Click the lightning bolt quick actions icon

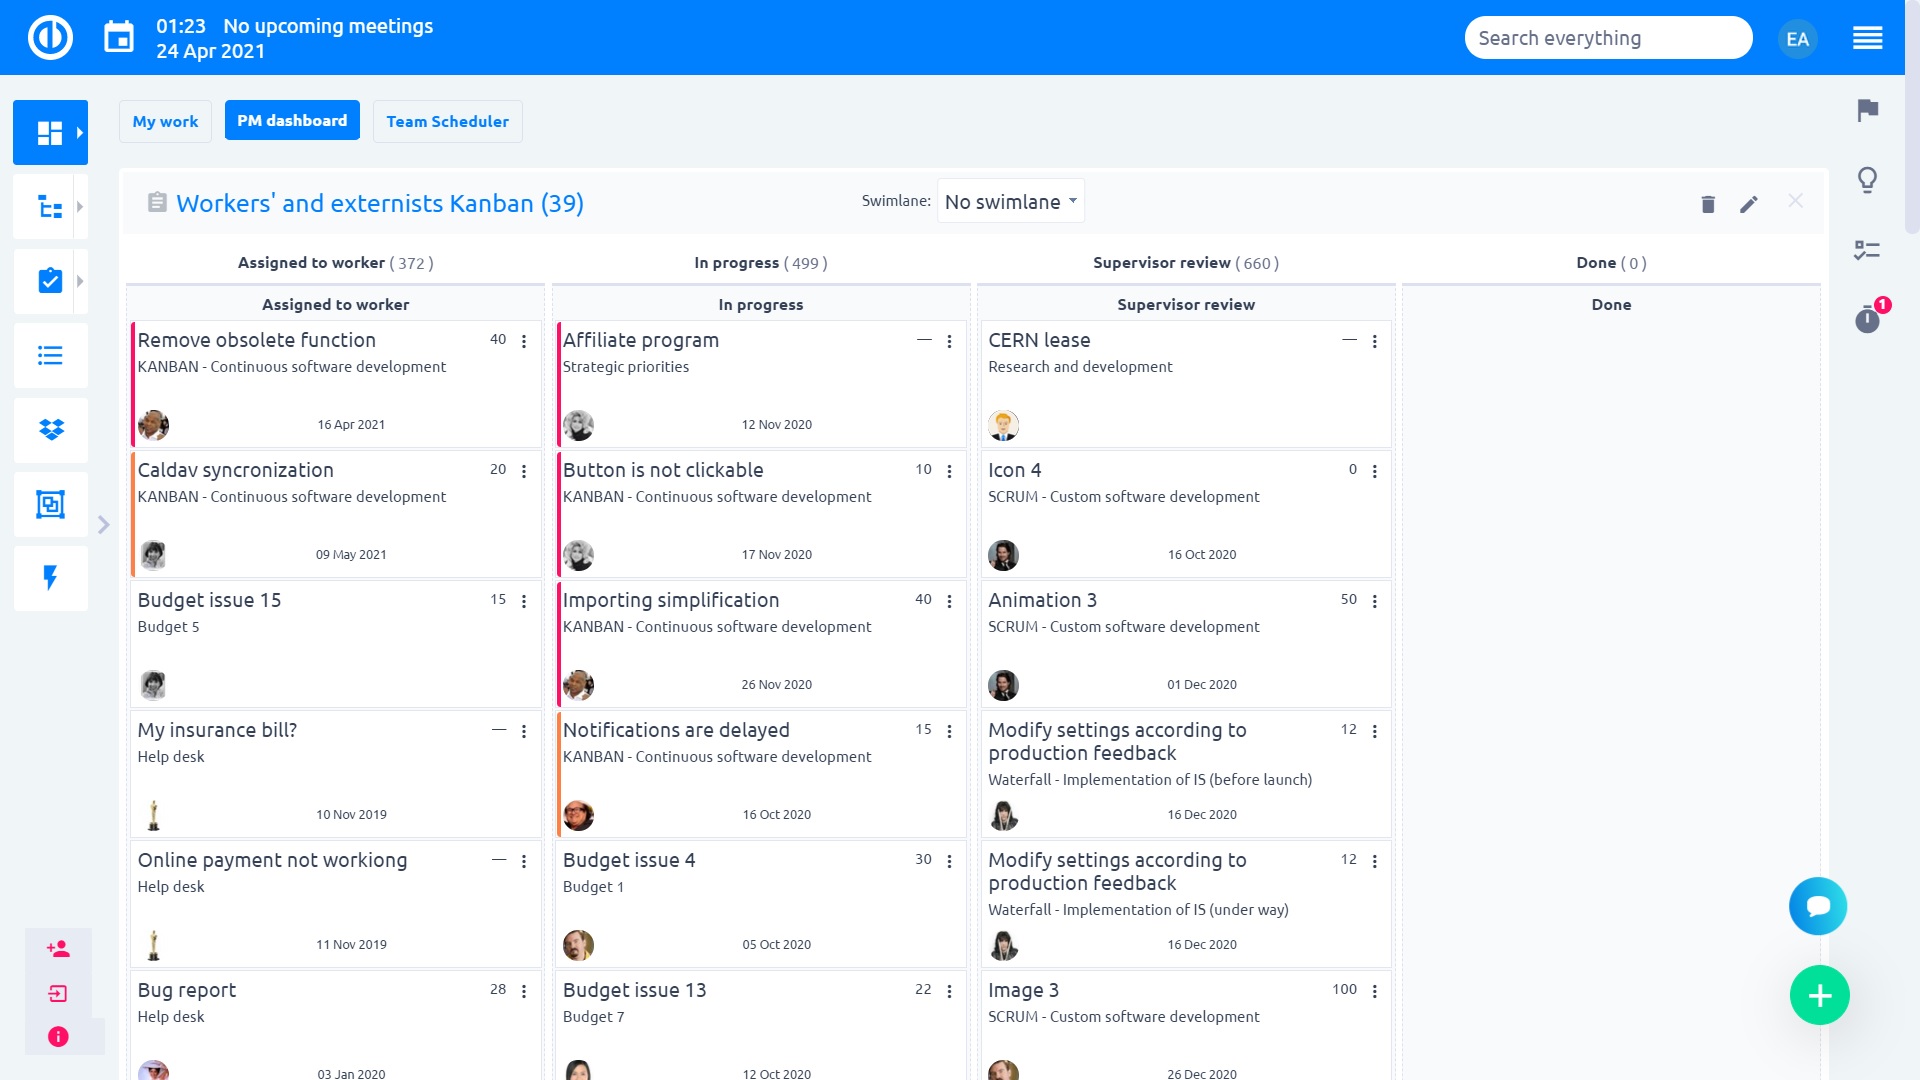(49, 578)
